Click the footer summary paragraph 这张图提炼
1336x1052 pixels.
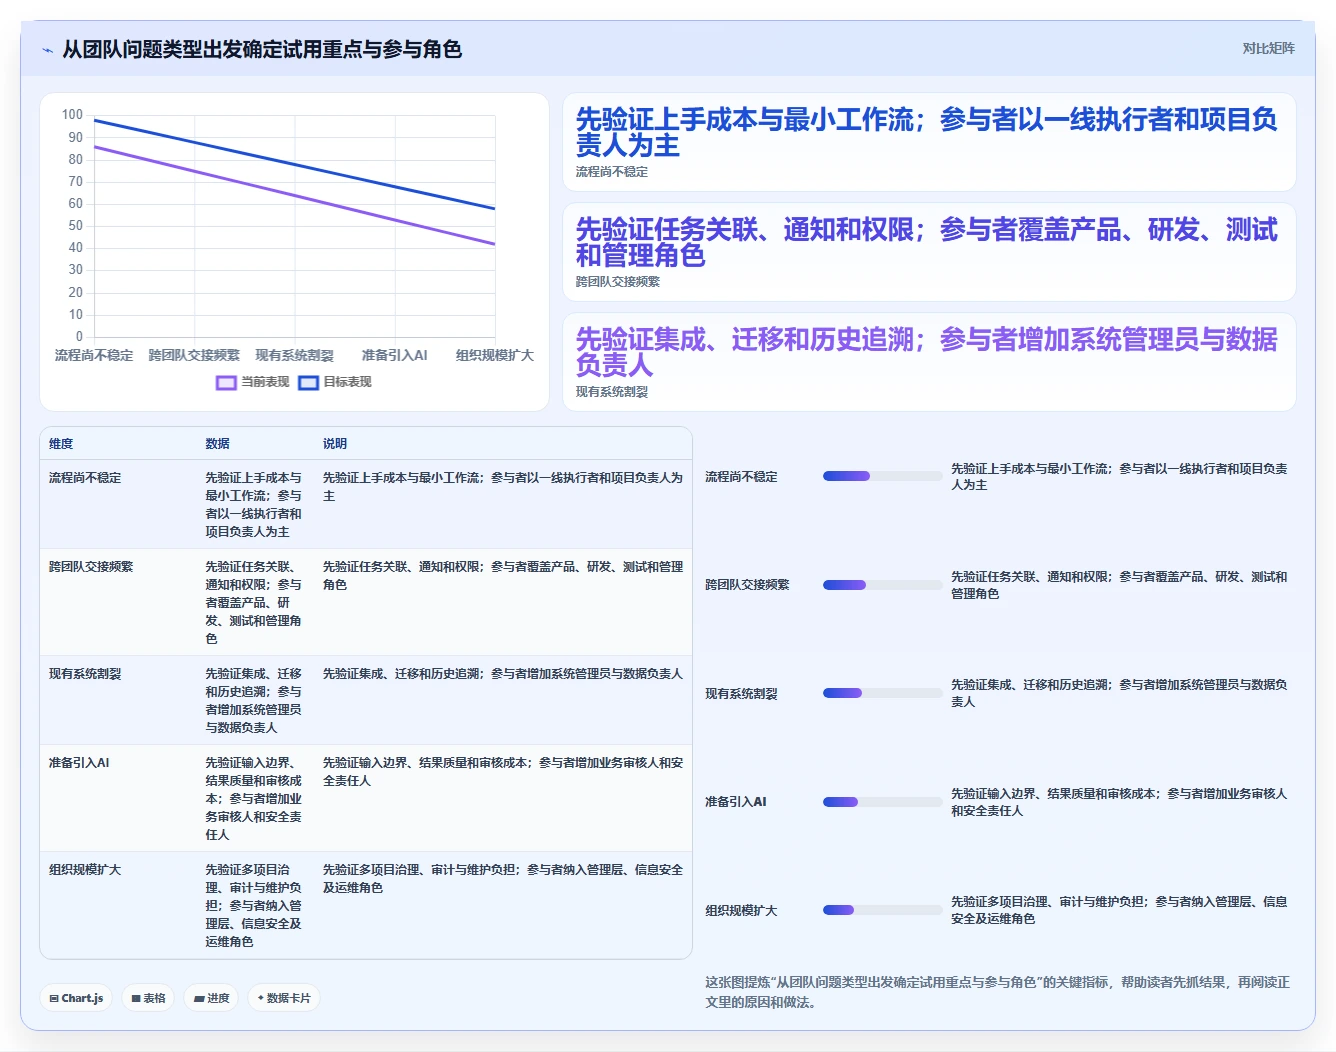(997, 992)
